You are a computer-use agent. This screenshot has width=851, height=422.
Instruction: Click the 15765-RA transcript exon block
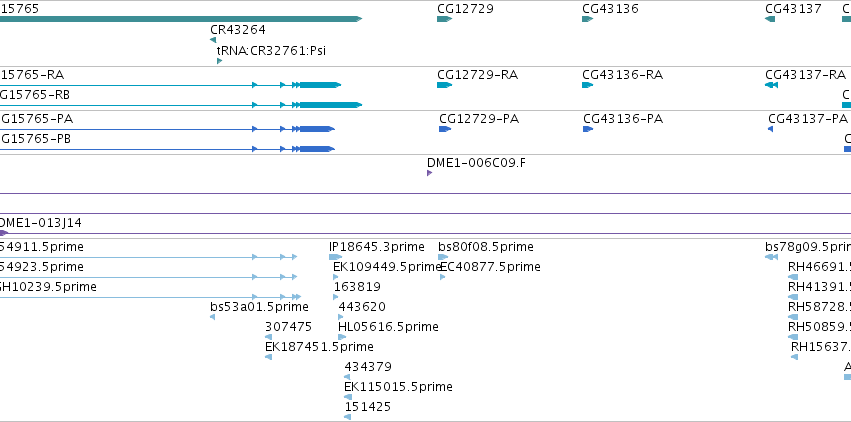coord(320,85)
